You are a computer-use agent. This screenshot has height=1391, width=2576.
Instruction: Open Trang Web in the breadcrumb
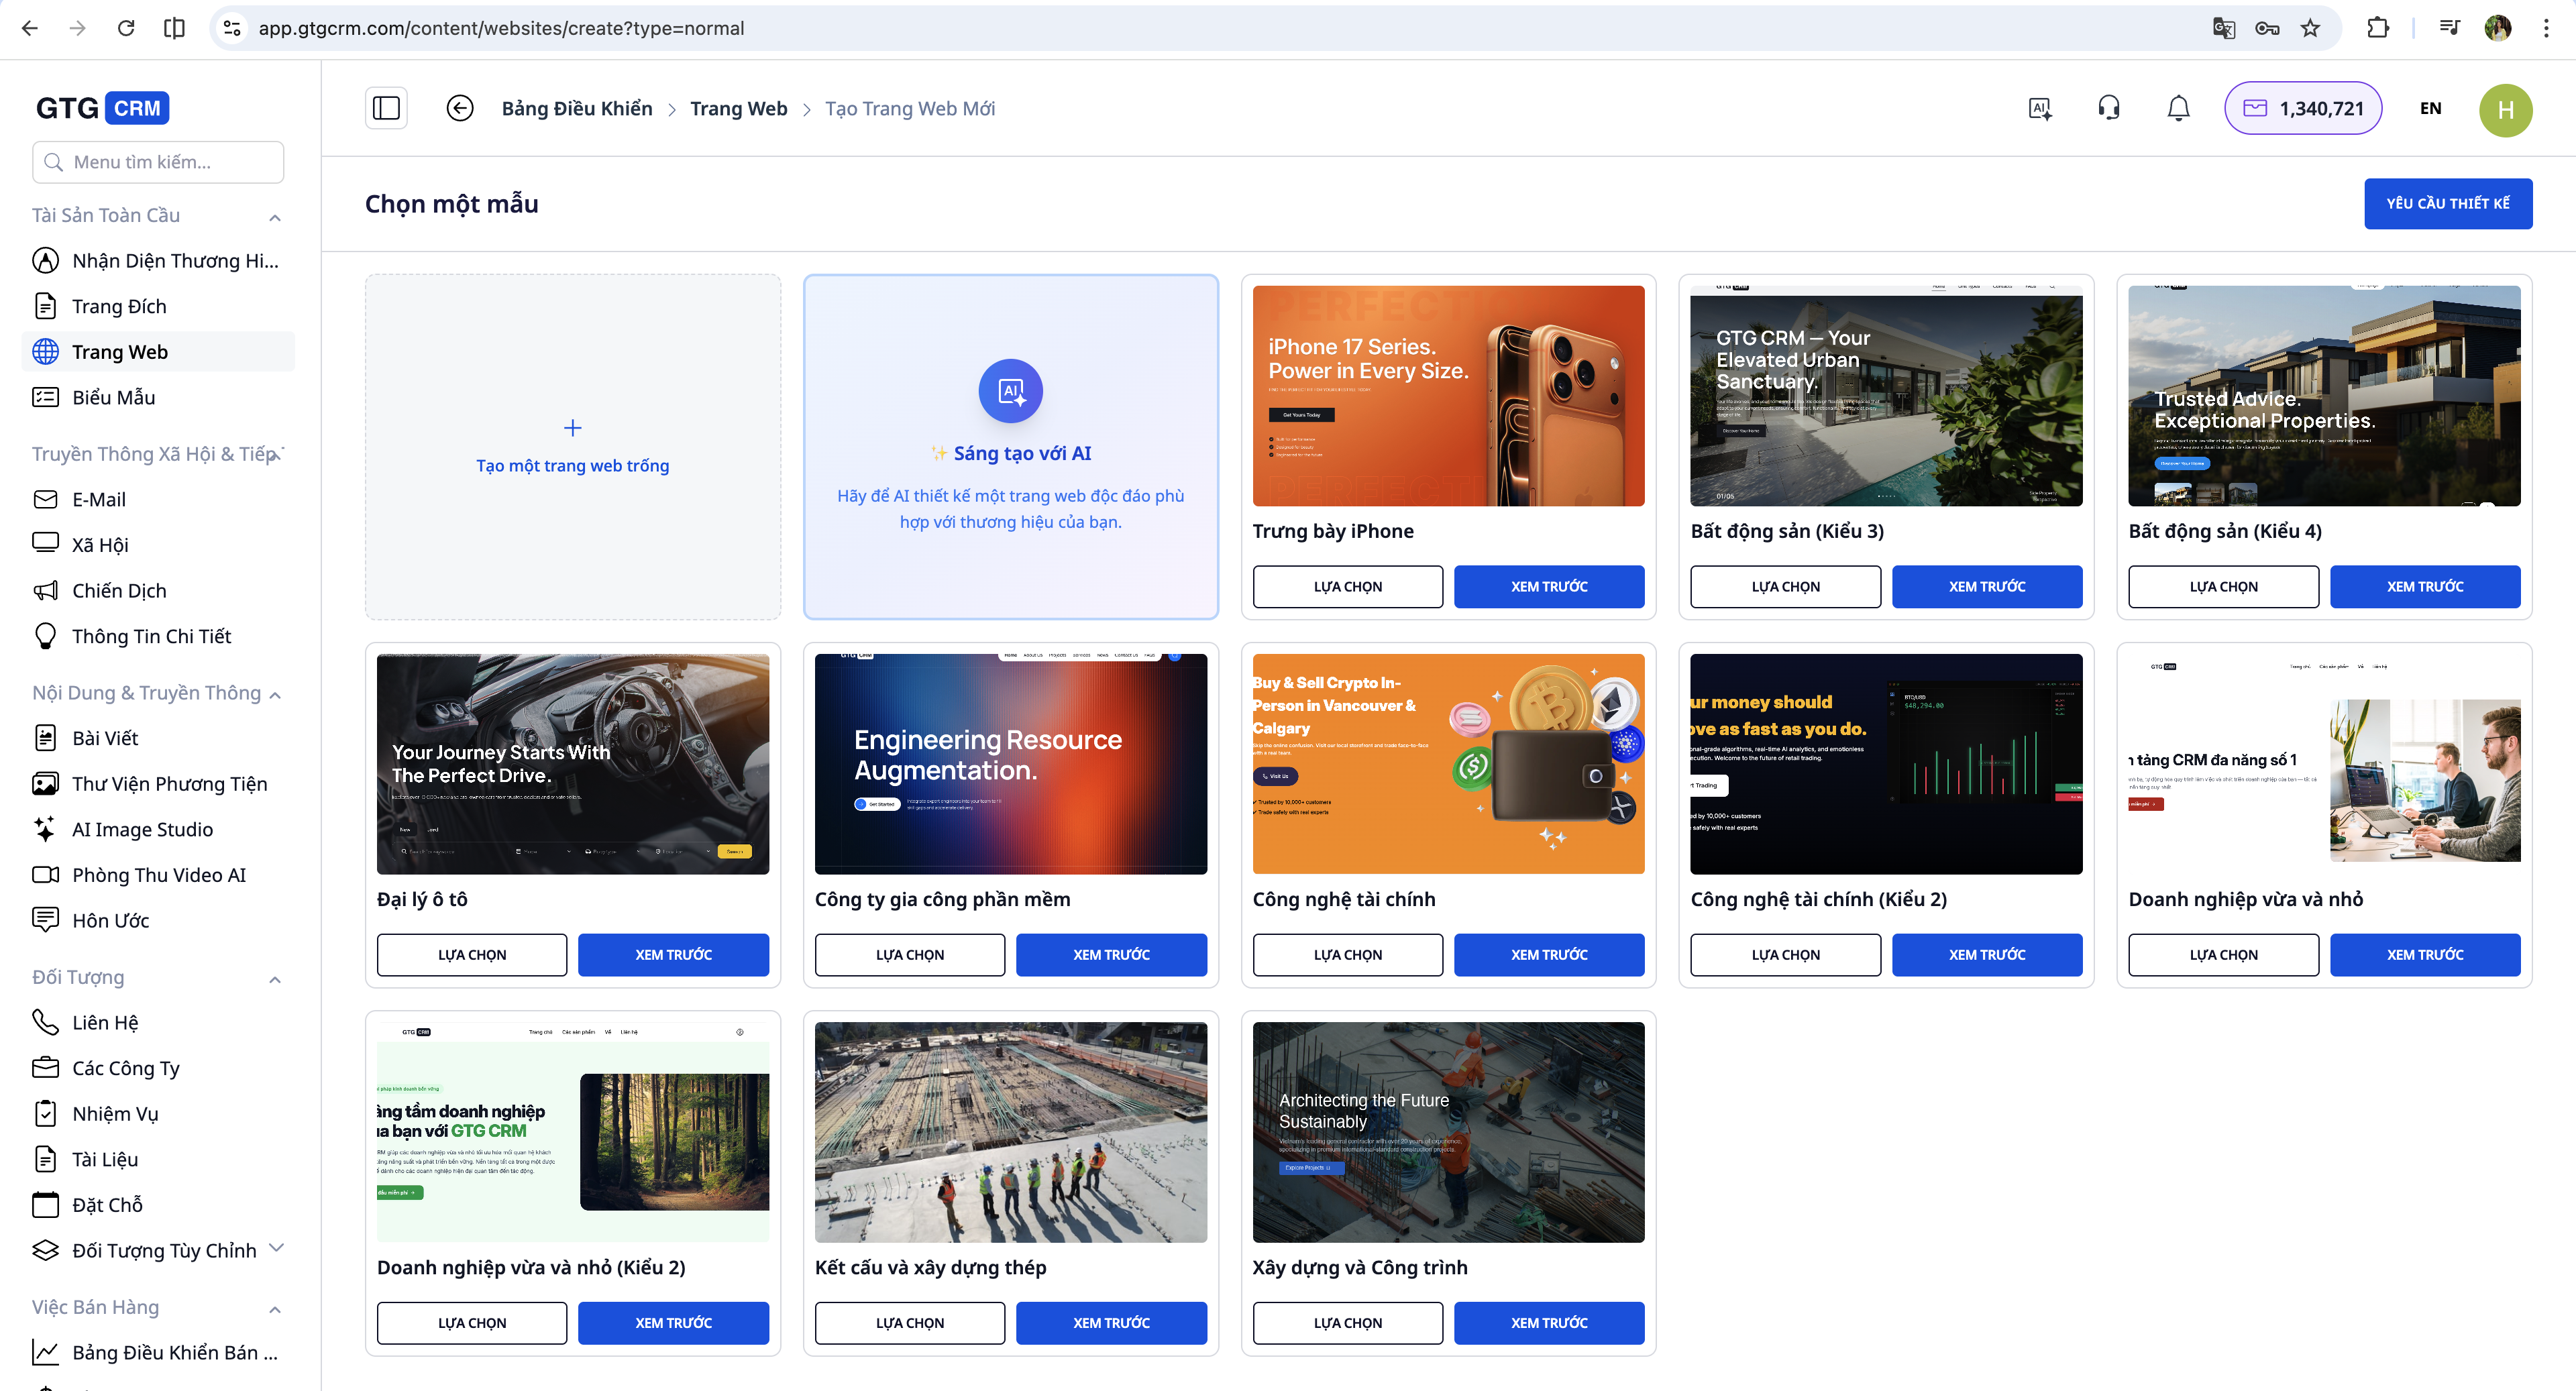pos(739,108)
